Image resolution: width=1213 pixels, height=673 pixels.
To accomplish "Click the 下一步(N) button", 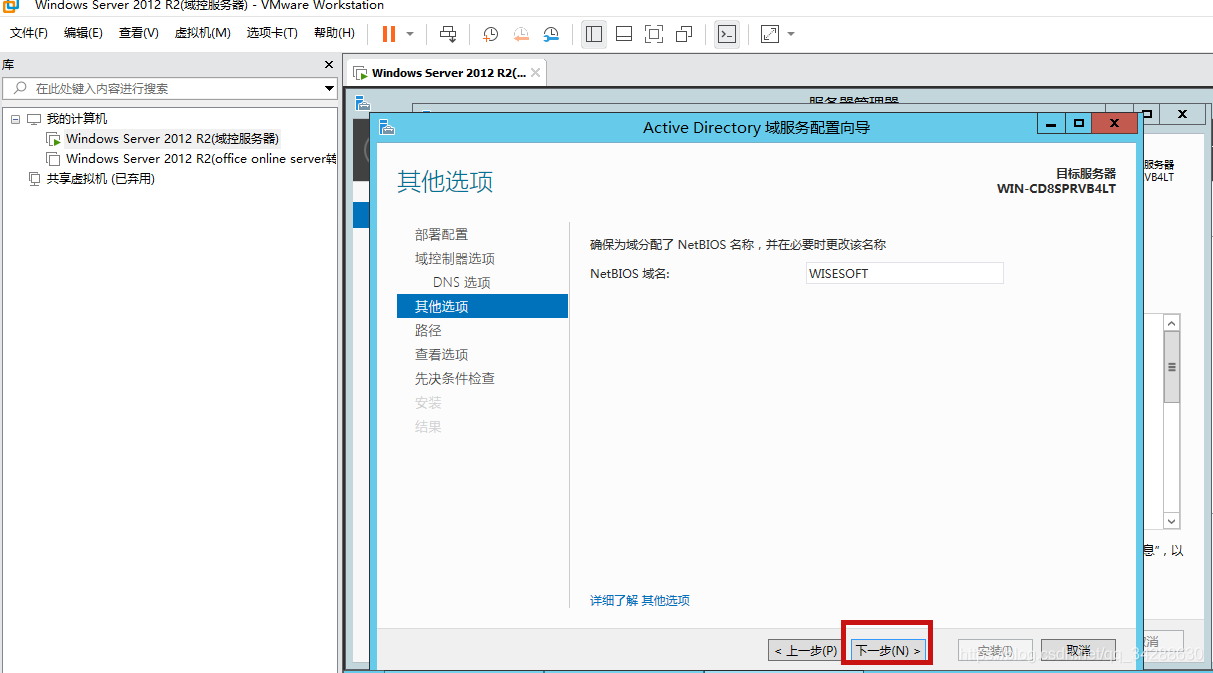I will point(887,651).
